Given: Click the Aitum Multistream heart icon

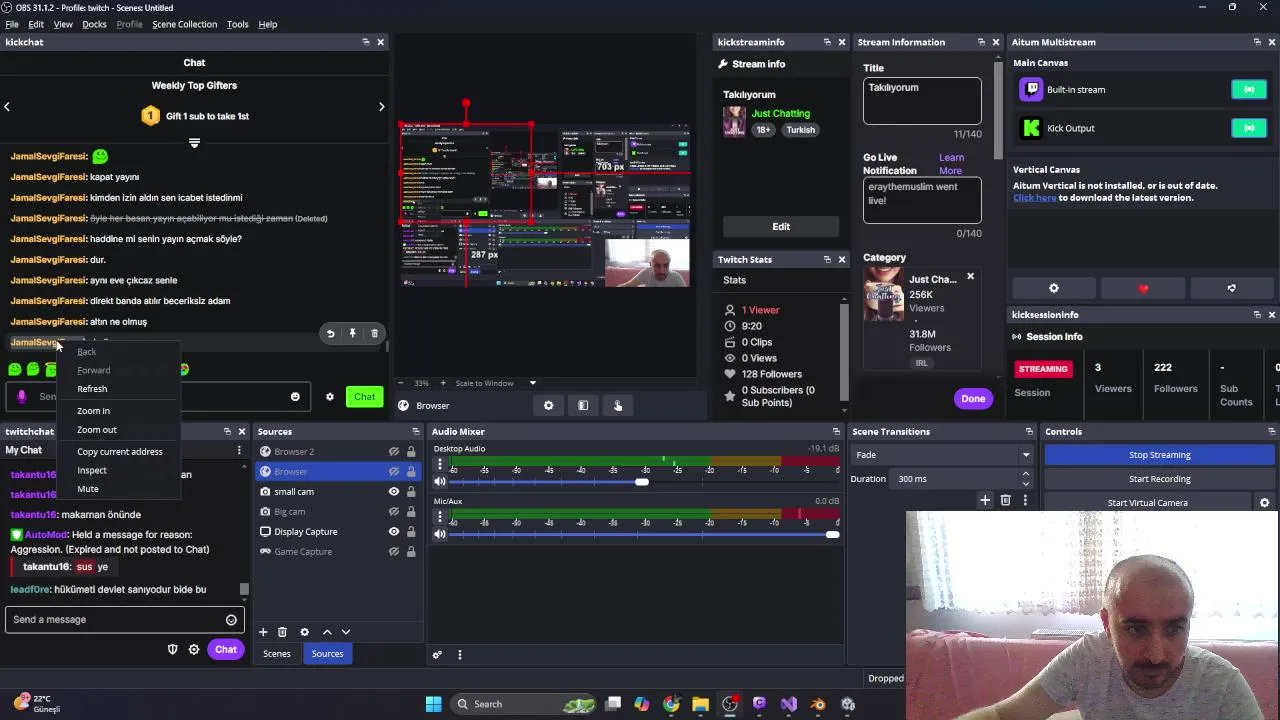Looking at the screenshot, I should (1143, 288).
